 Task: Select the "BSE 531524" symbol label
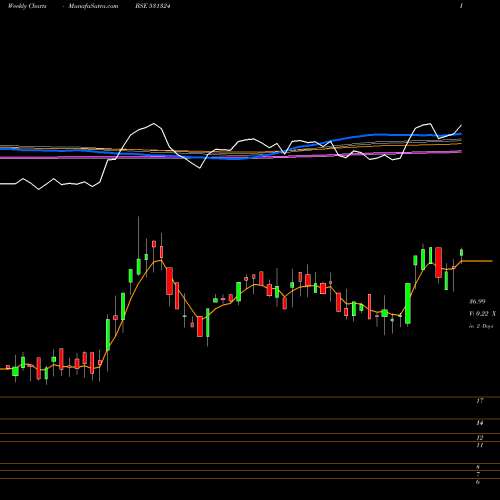tap(154, 6)
